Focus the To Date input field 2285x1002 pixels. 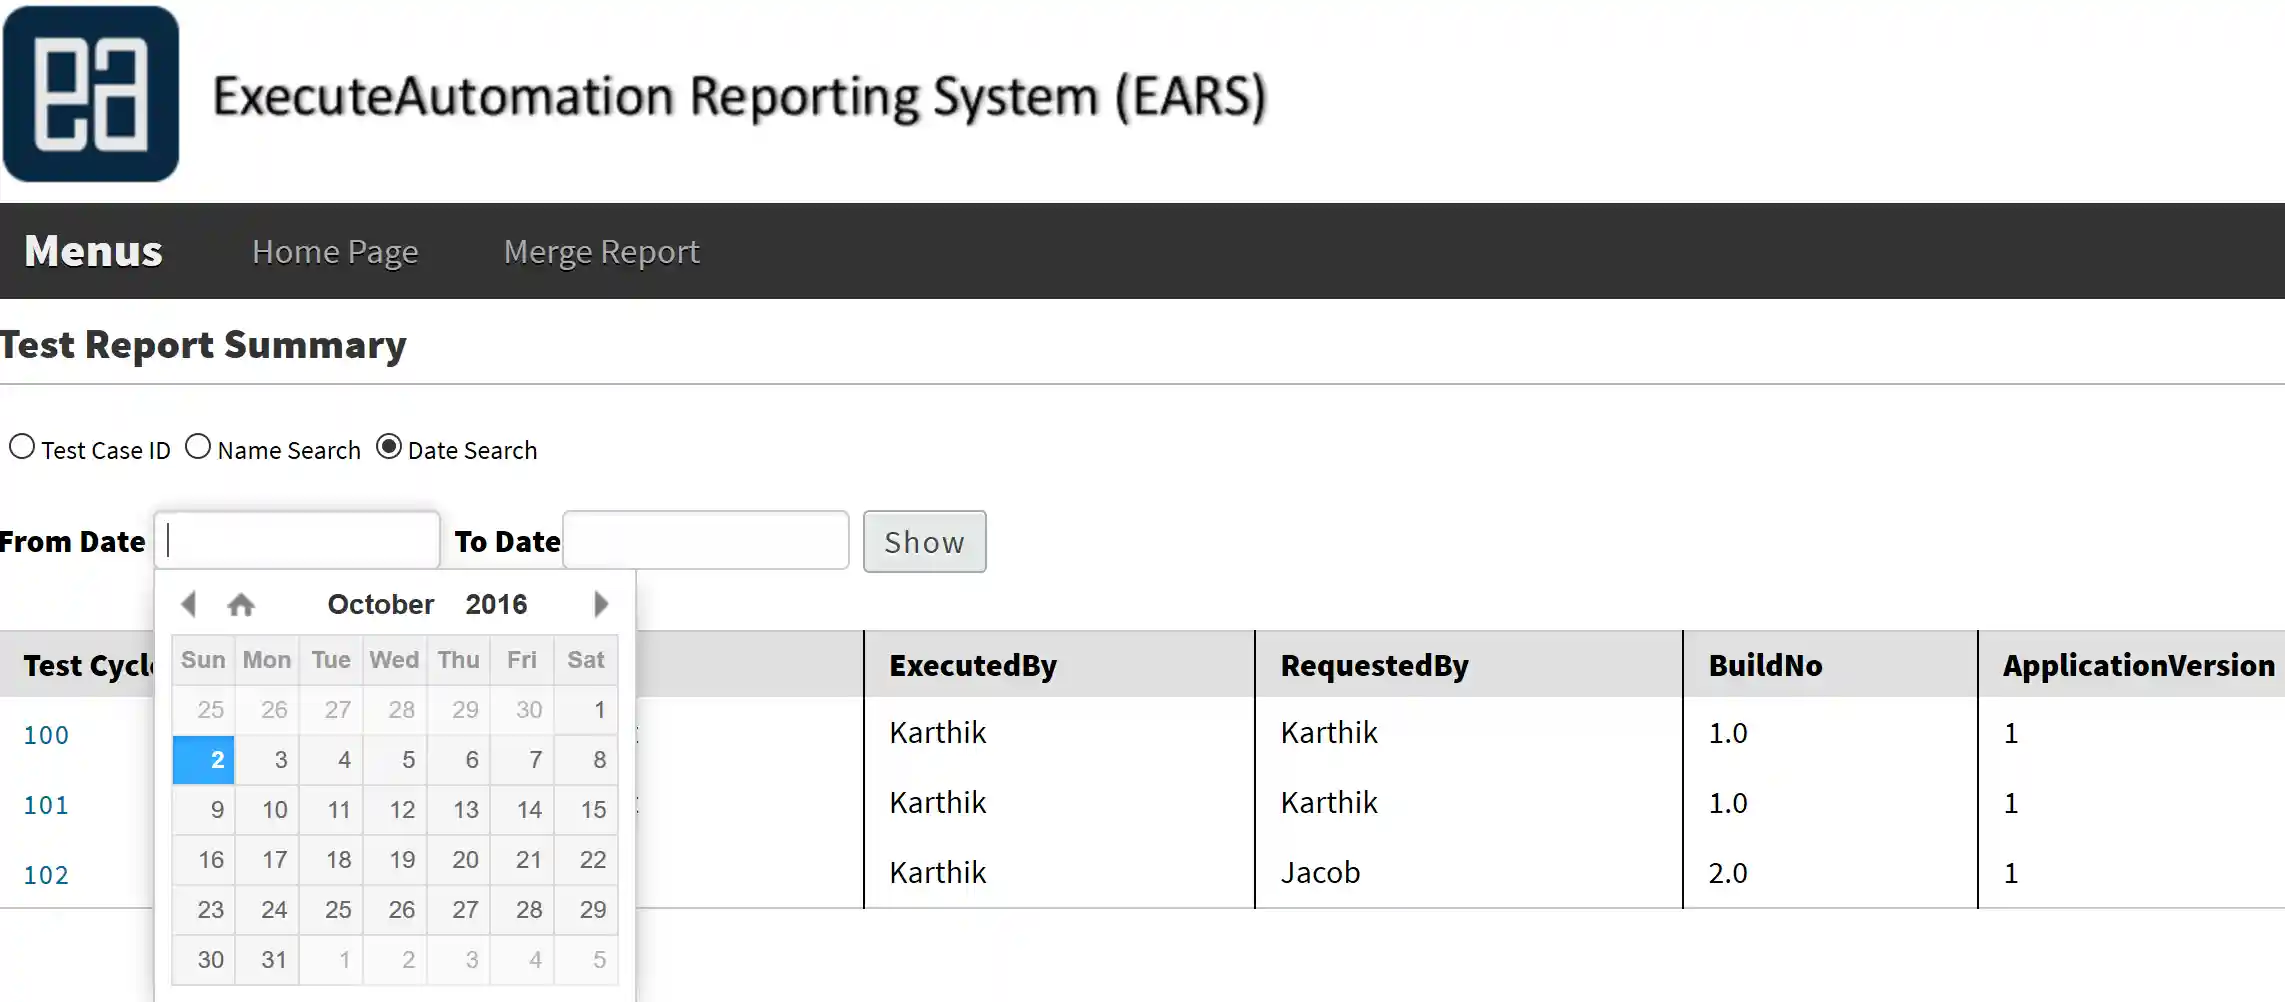(706, 541)
